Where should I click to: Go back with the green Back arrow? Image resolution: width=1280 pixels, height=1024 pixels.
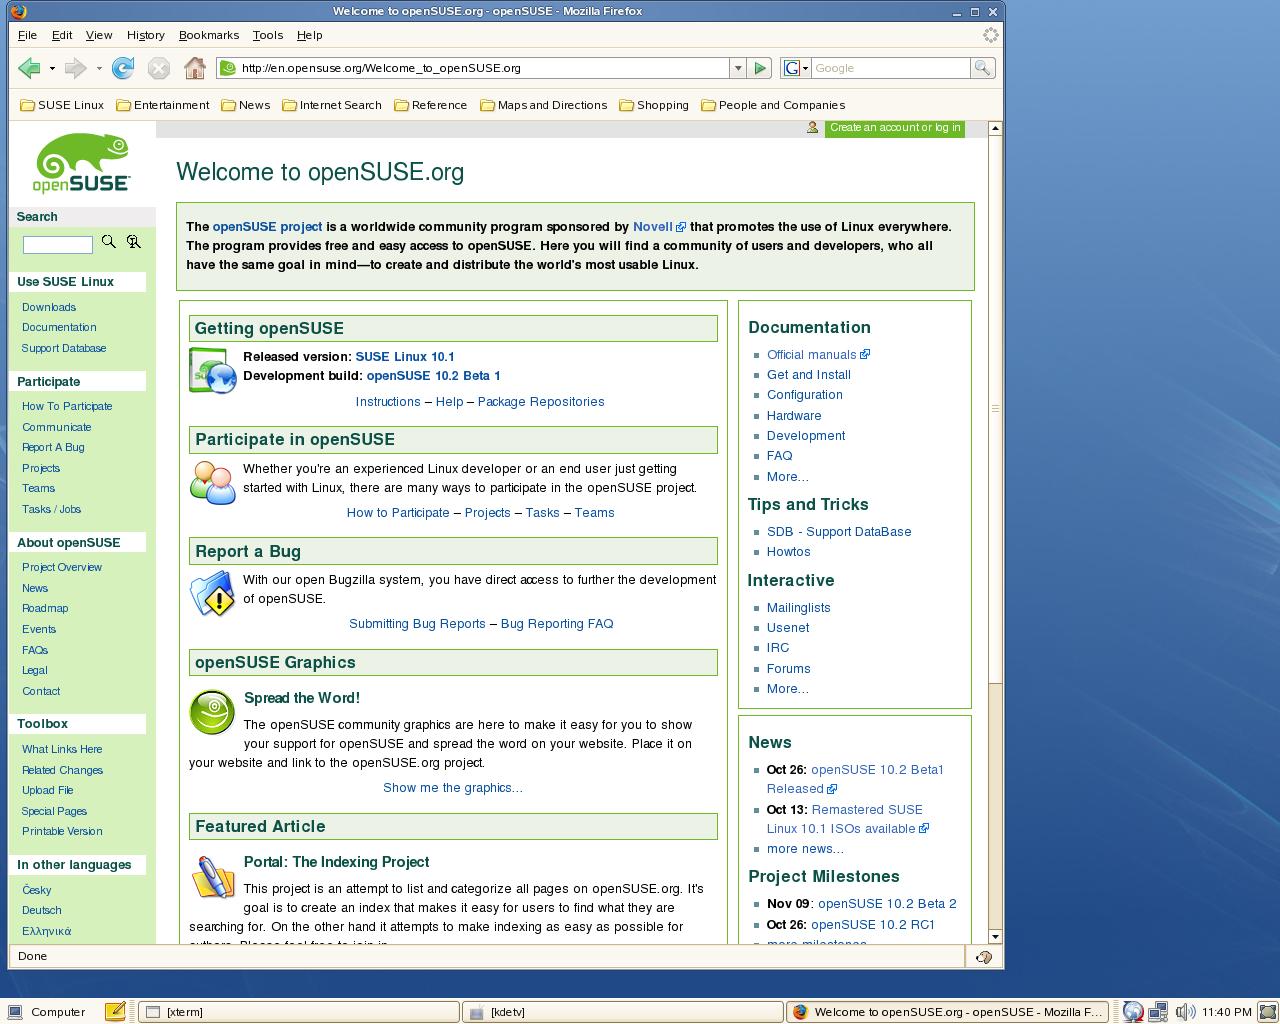(29, 68)
